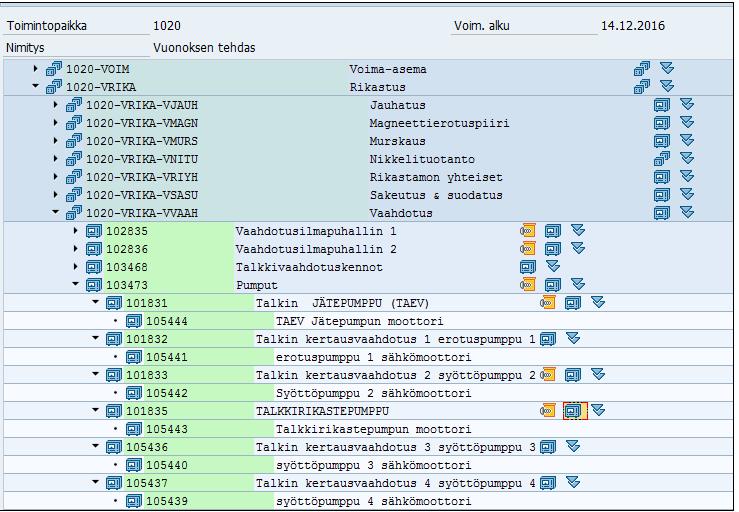Click blue down-arrow icon in Voima-asema row
Viewport: 739px width, 512px height.
pos(667,68)
